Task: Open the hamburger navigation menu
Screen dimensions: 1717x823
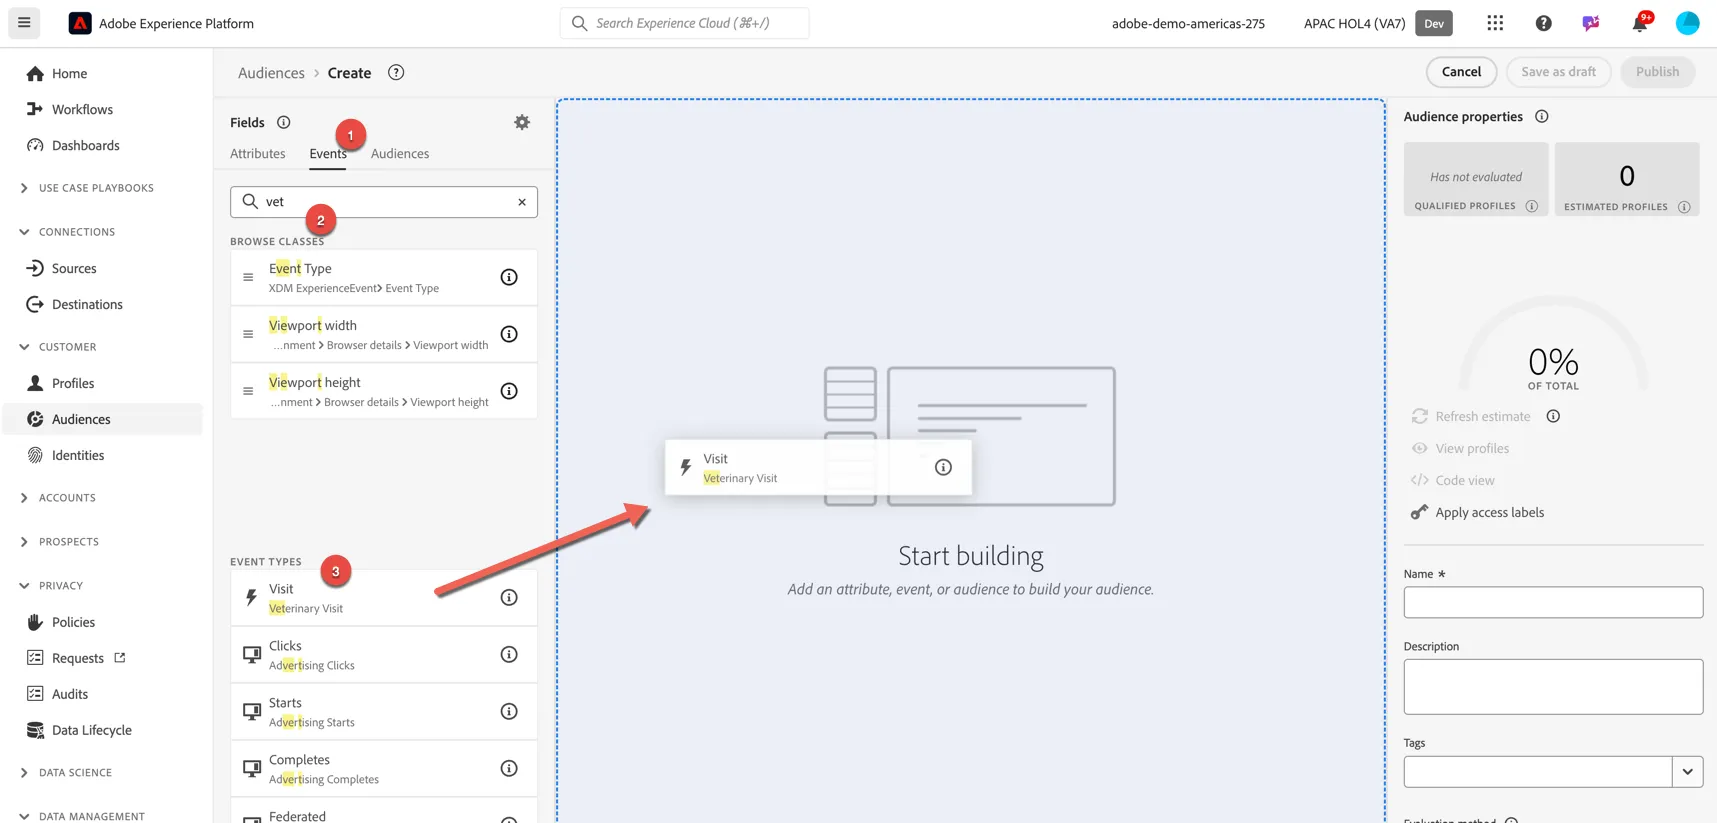Action: [x=24, y=22]
